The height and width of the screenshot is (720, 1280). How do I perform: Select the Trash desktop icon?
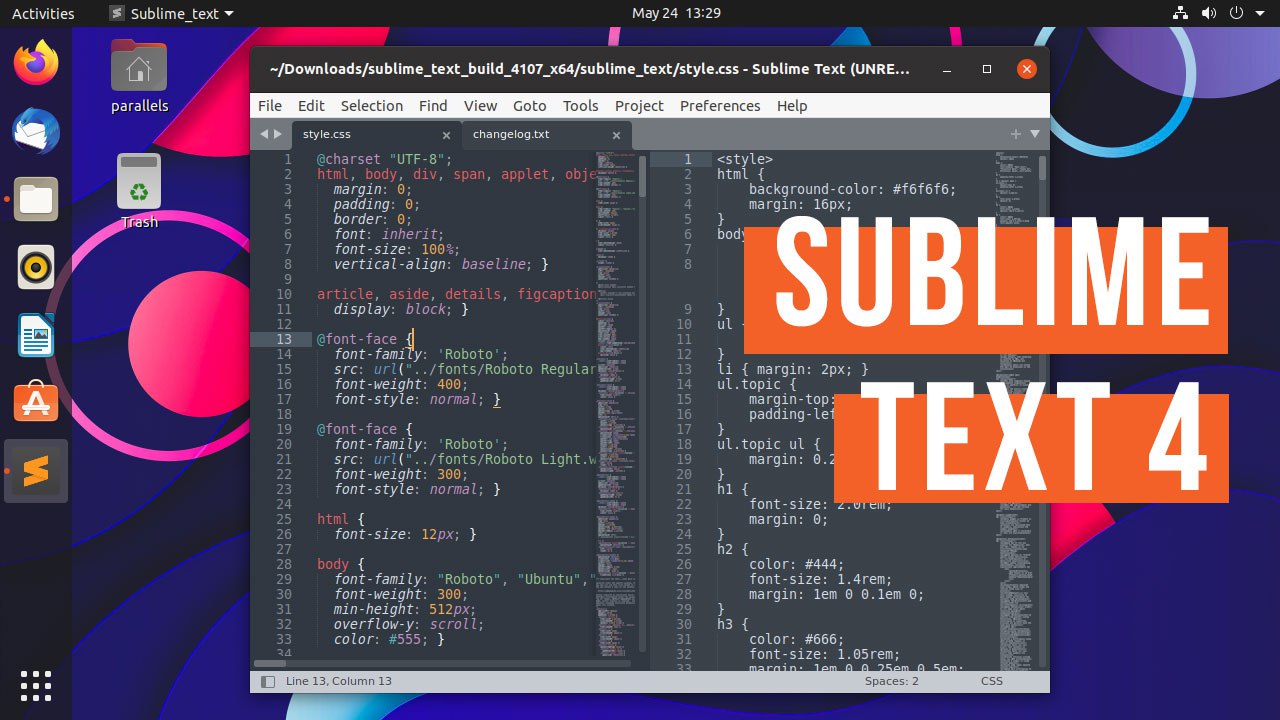[139, 191]
